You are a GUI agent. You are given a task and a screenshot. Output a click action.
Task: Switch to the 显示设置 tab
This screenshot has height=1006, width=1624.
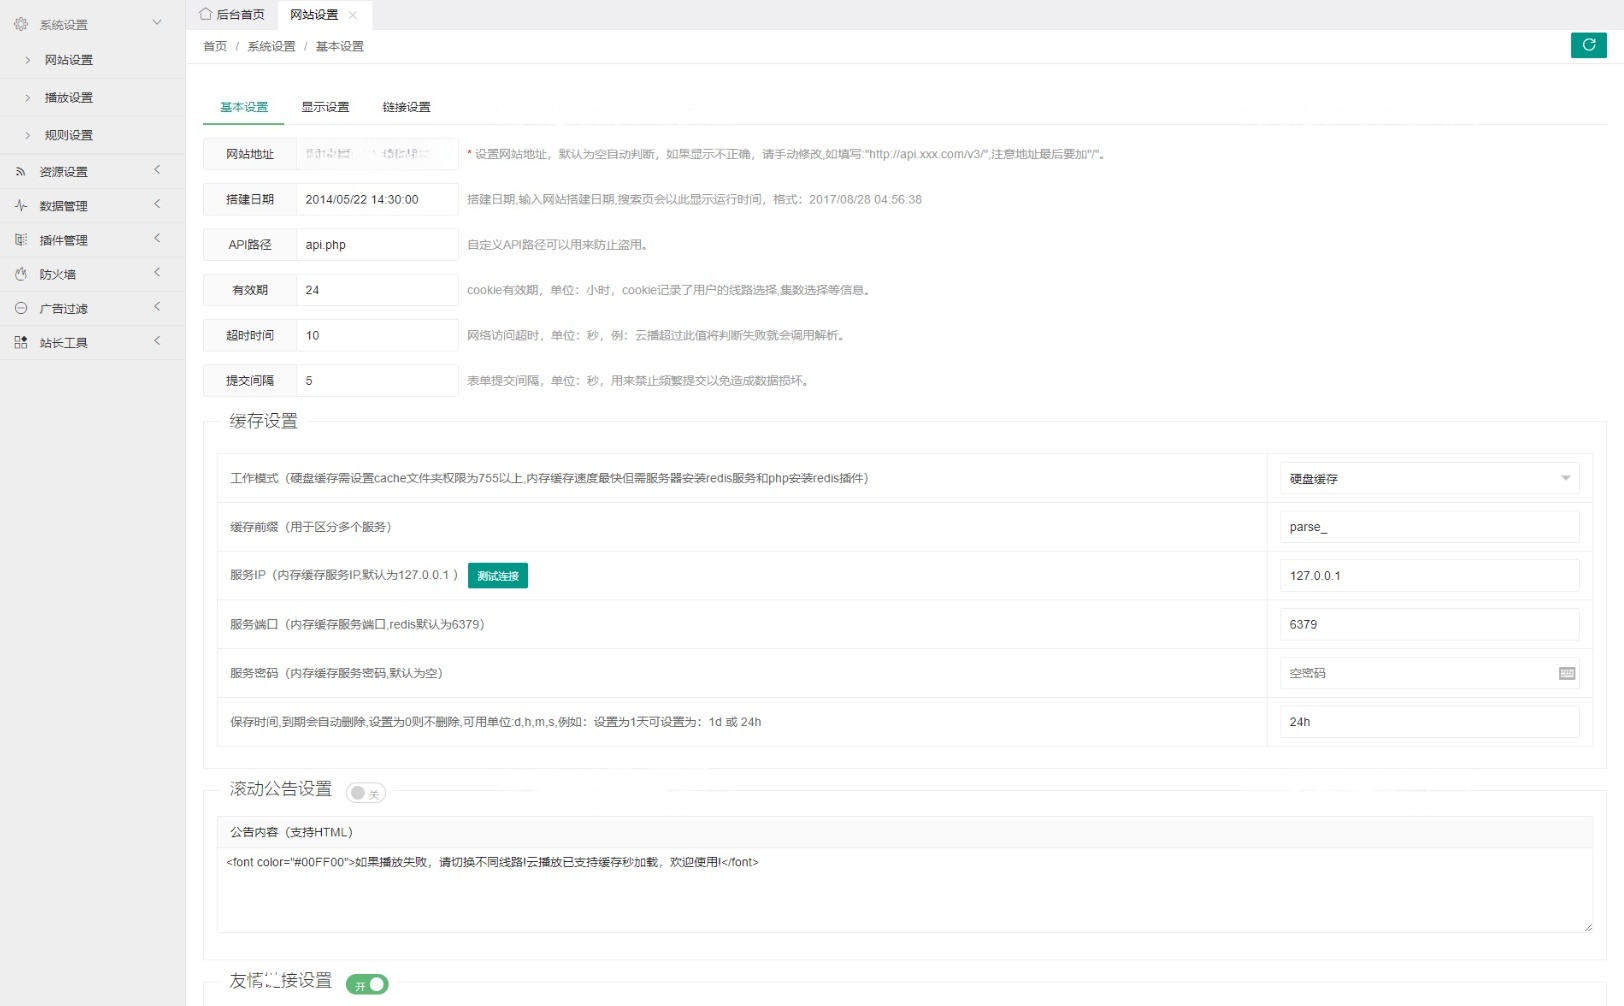tap(325, 107)
